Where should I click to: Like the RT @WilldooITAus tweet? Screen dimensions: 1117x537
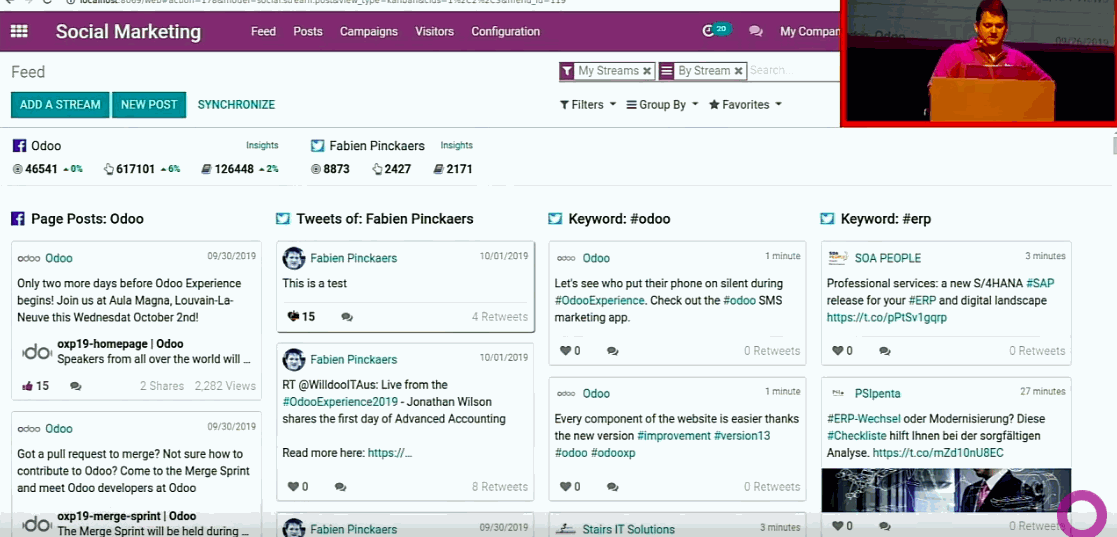(x=293, y=486)
